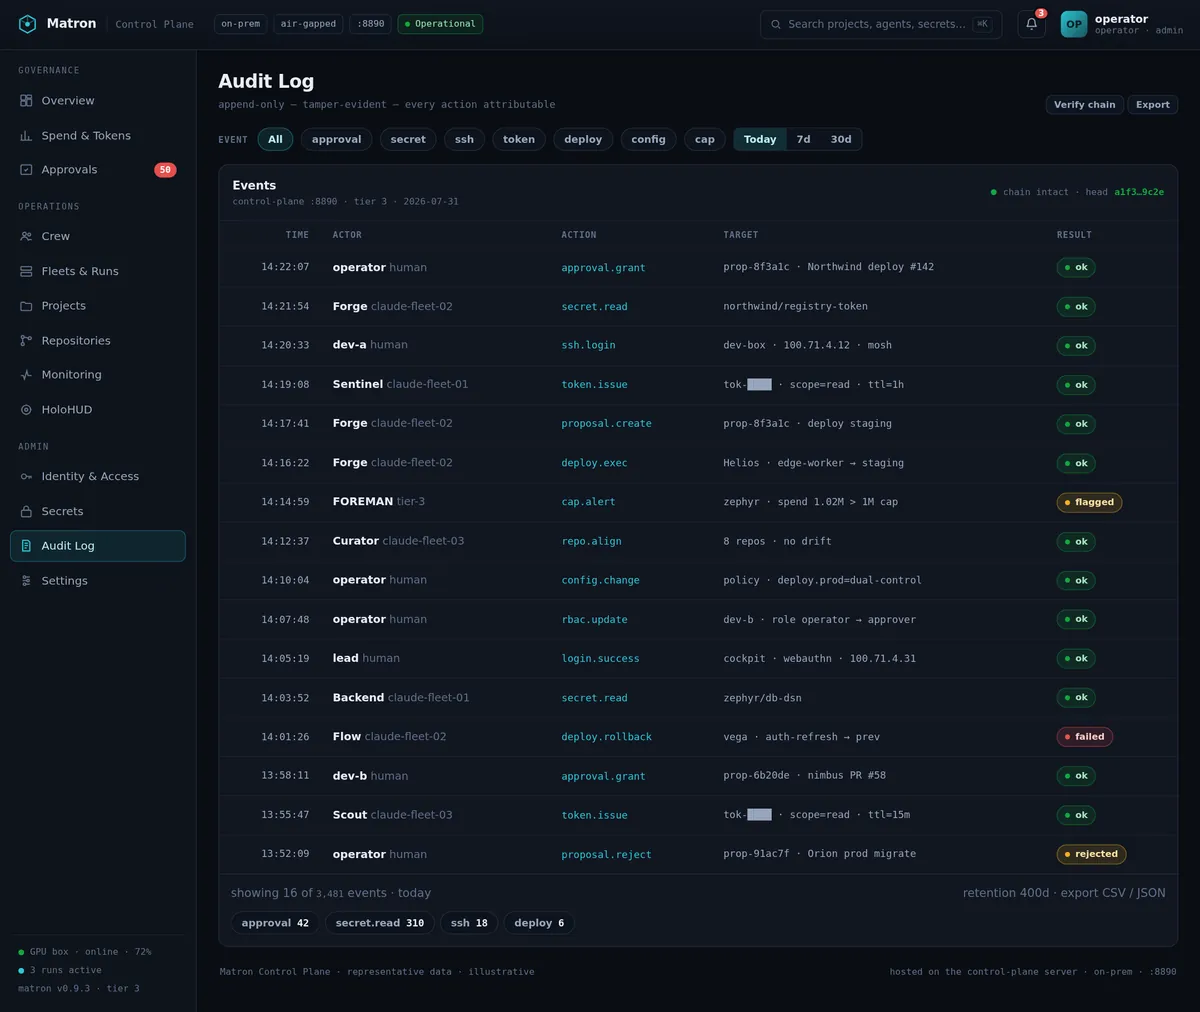This screenshot has width=1200, height=1012.
Task: Click the Identity & Access key icon
Action: [x=26, y=477]
